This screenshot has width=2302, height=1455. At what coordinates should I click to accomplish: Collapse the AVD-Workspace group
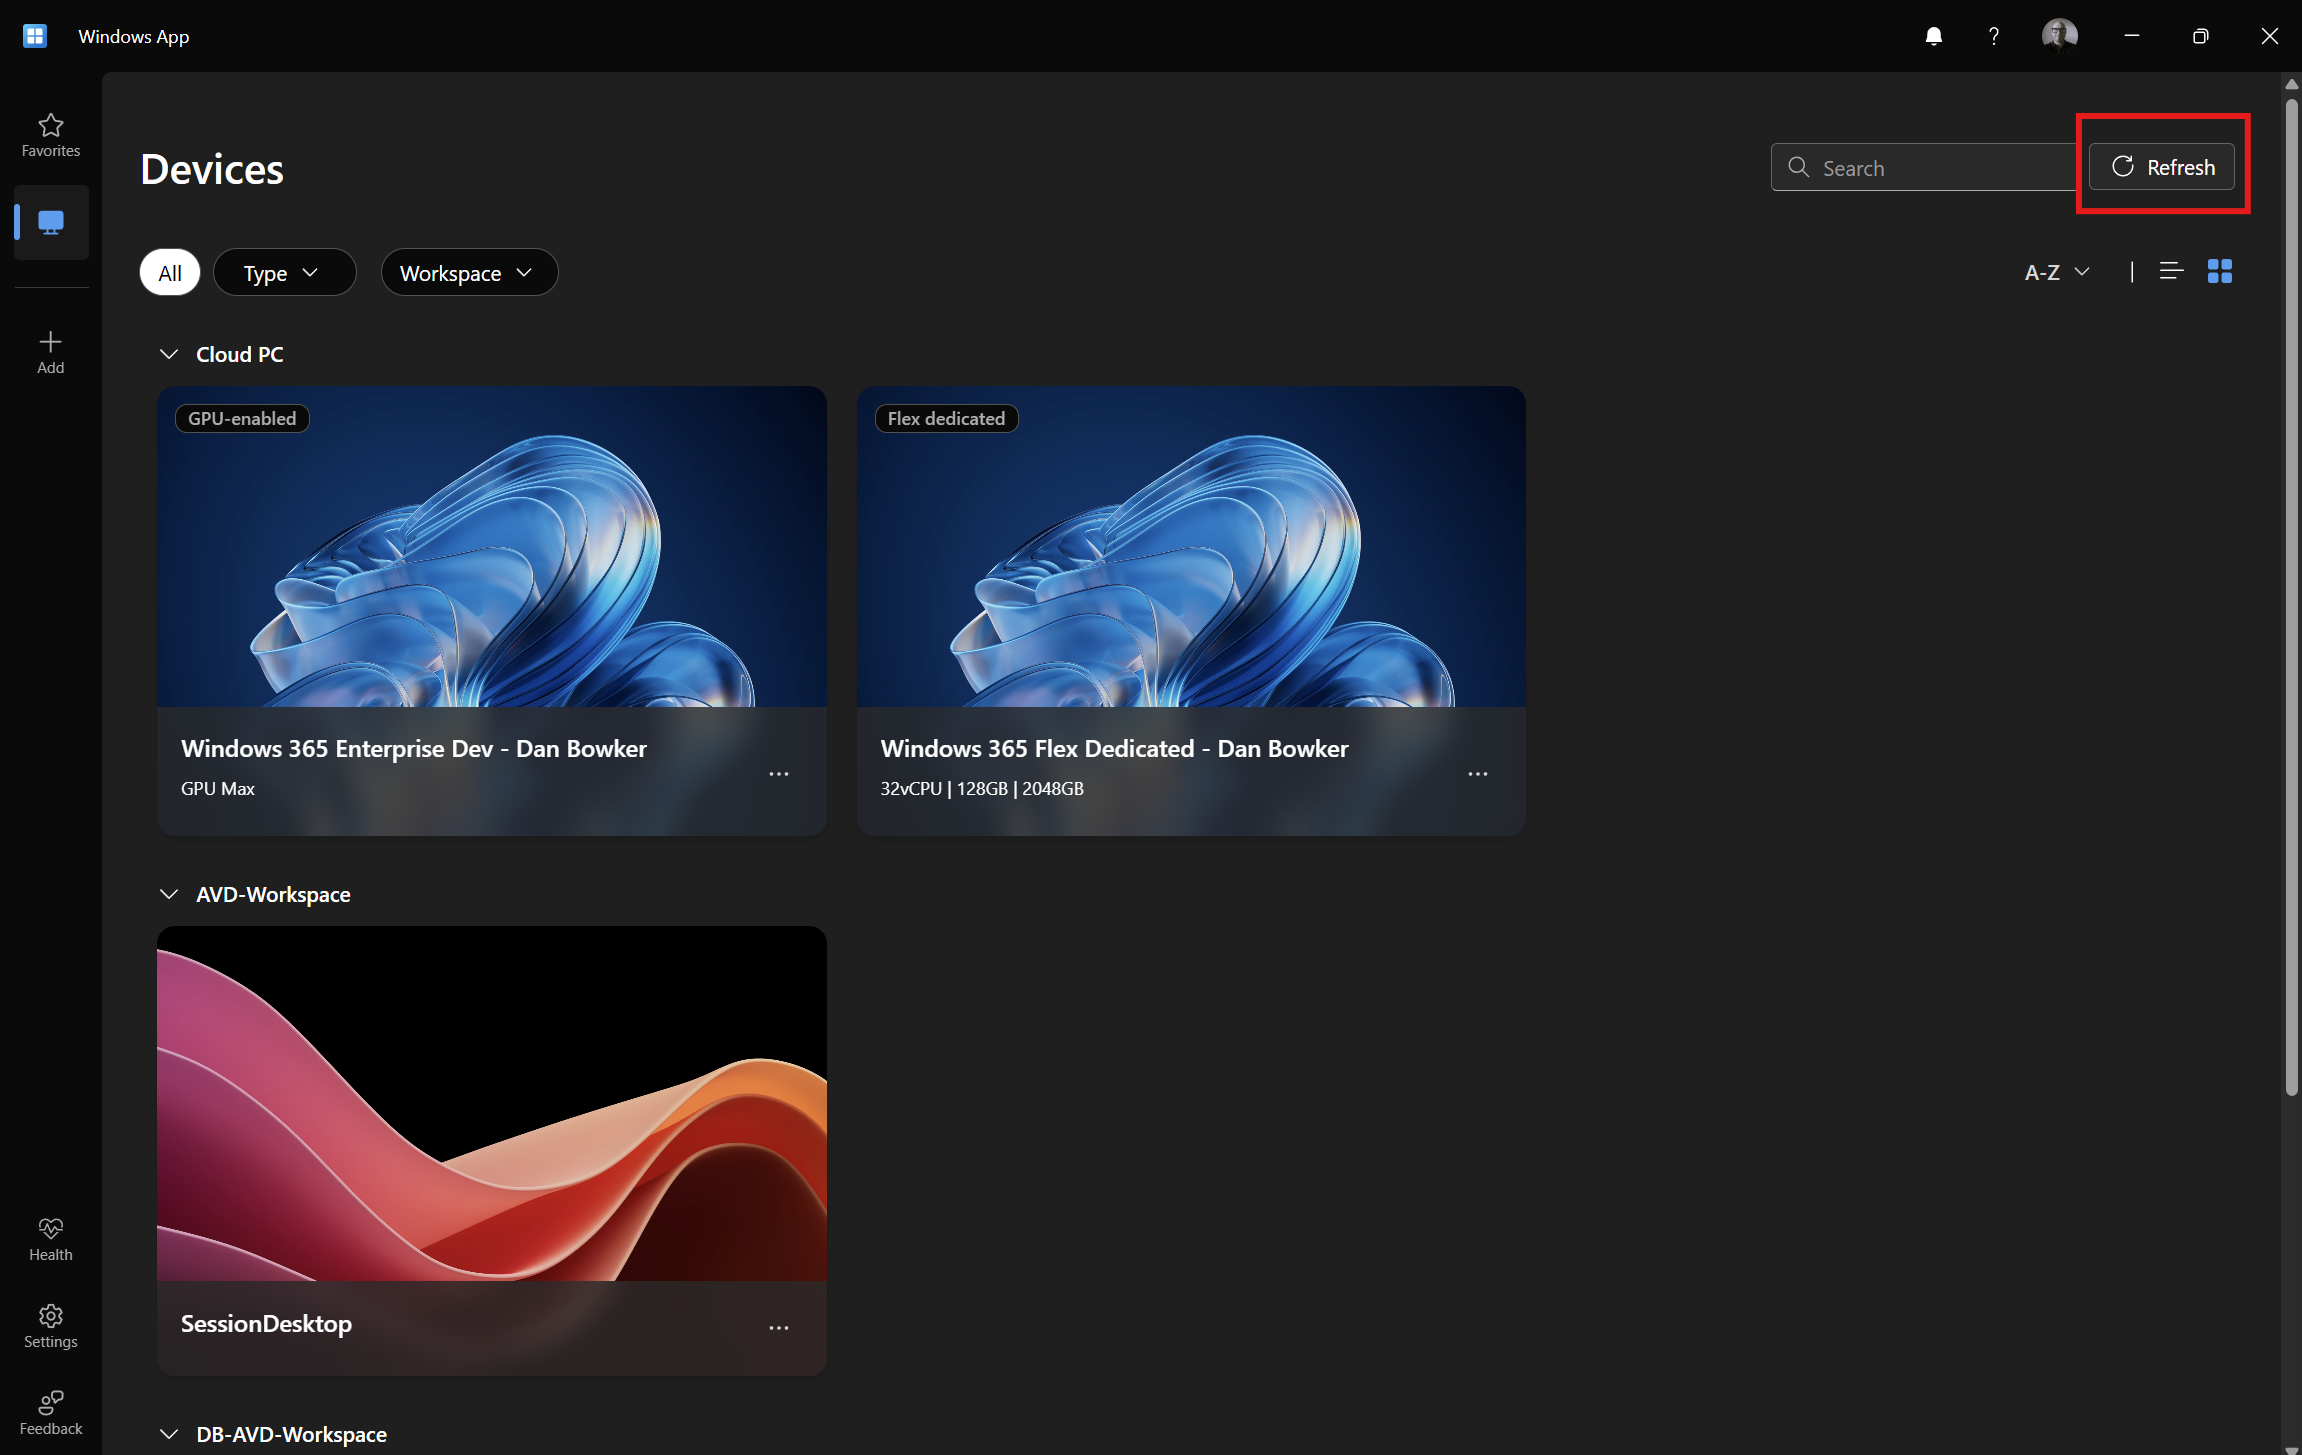(169, 894)
